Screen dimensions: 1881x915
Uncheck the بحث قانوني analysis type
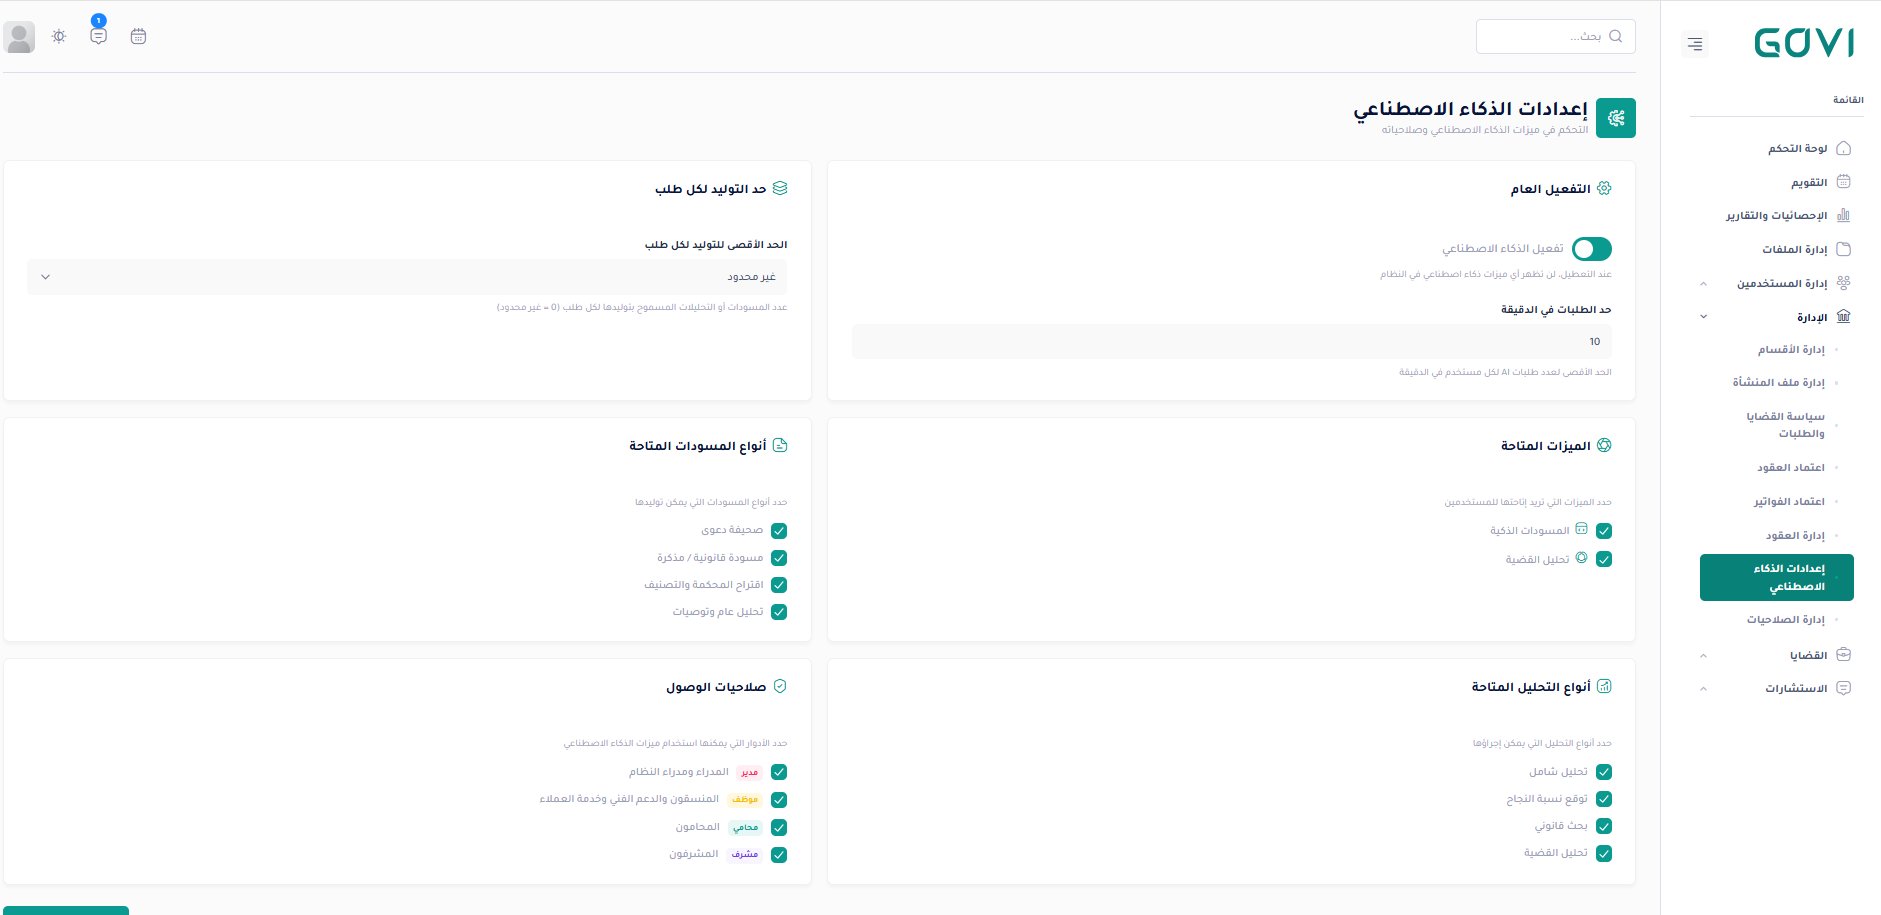coord(1605,826)
